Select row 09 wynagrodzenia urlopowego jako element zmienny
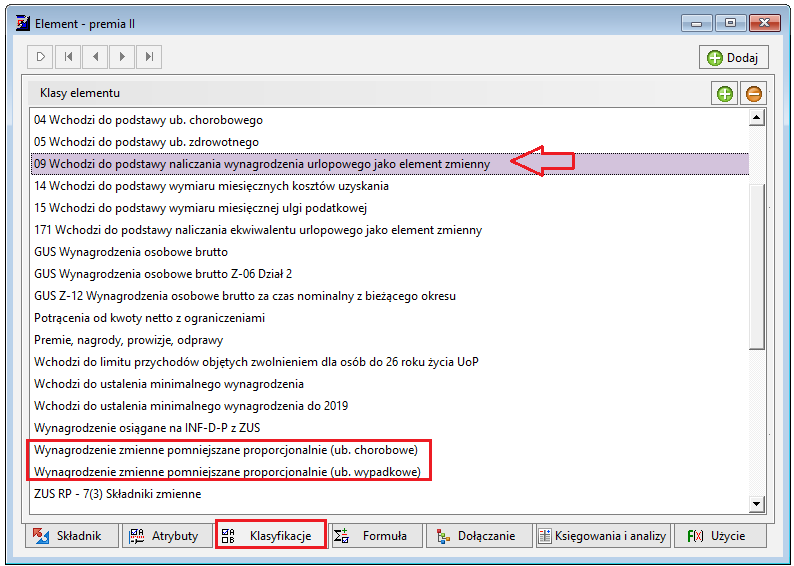 point(389,164)
